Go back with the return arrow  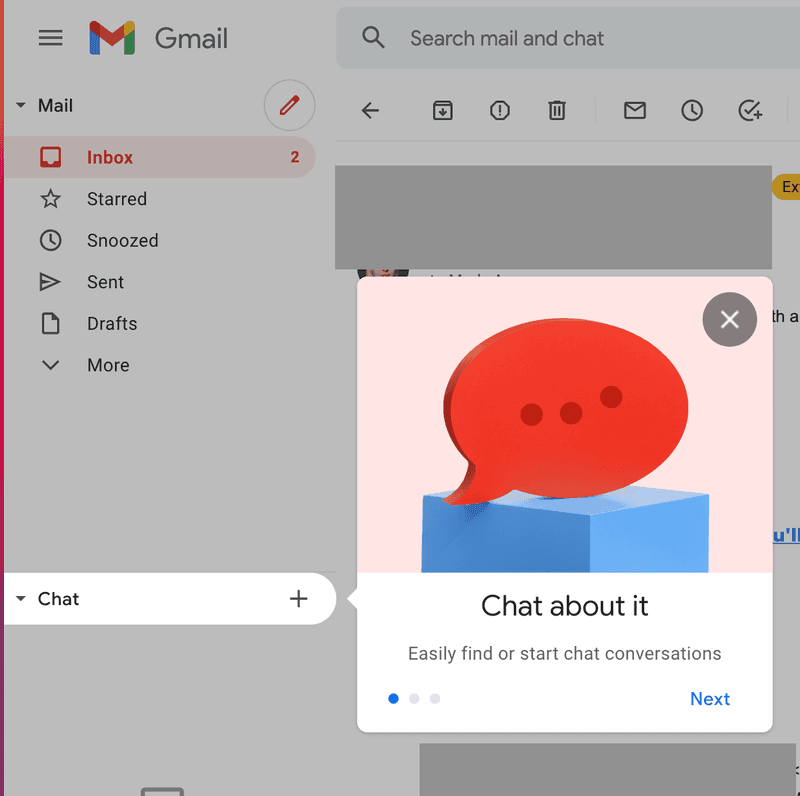coord(370,110)
